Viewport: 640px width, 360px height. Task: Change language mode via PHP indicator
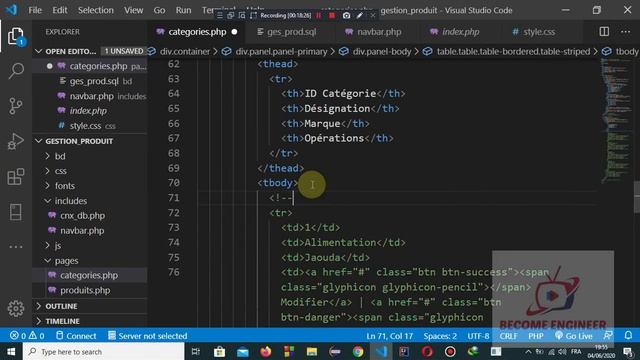pos(536,336)
